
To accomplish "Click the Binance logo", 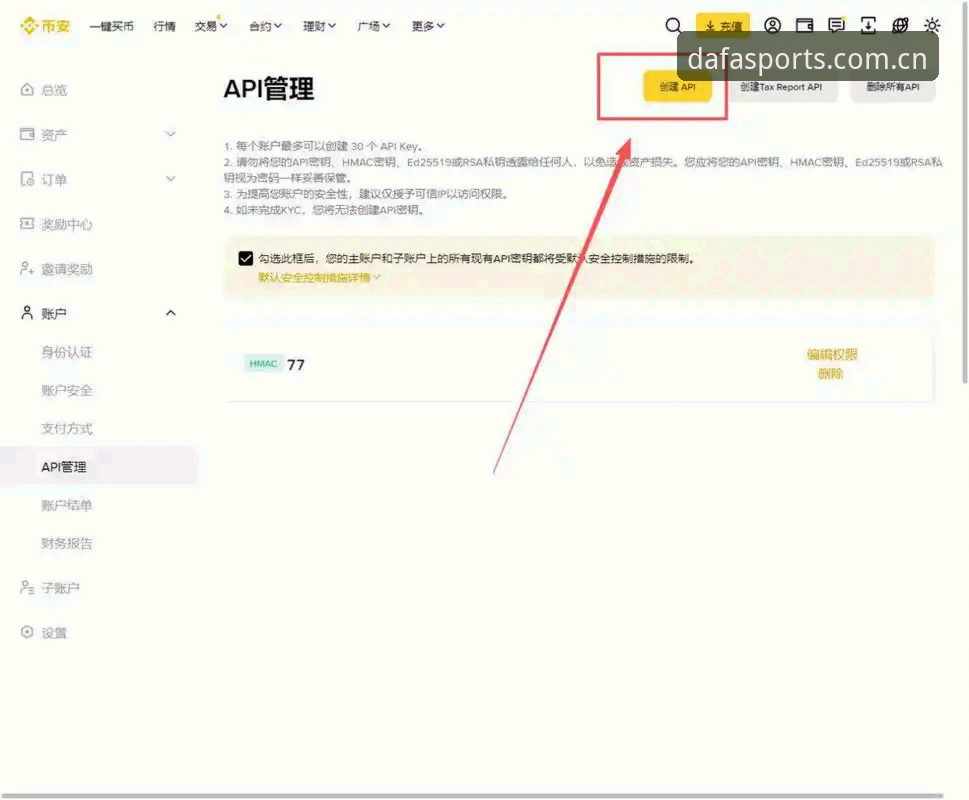I will pos(45,26).
